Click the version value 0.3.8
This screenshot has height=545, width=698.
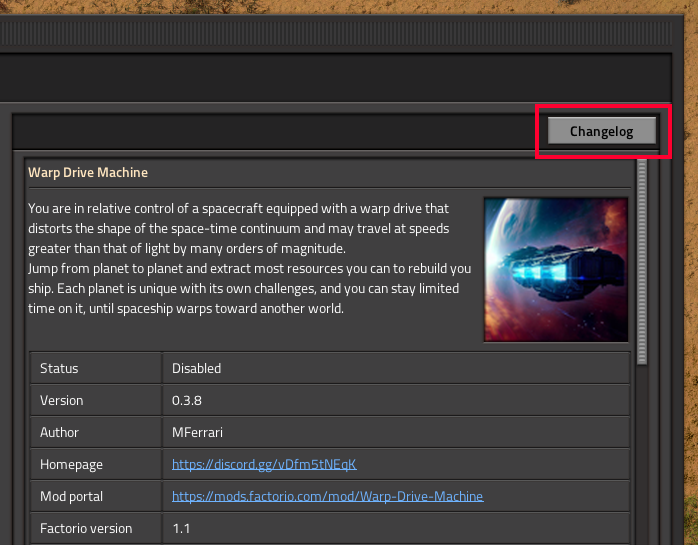(x=187, y=400)
